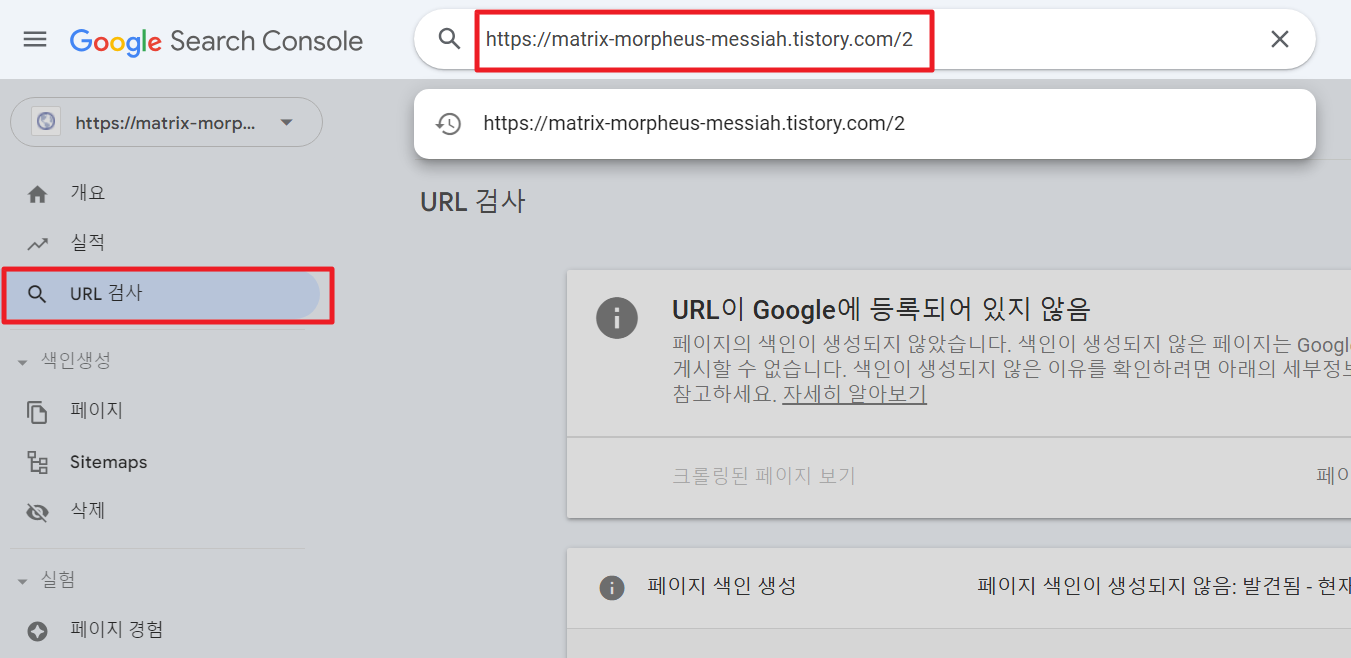Click the sitemap tree icon
This screenshot has width=1351, height=658.
point(37,462)
